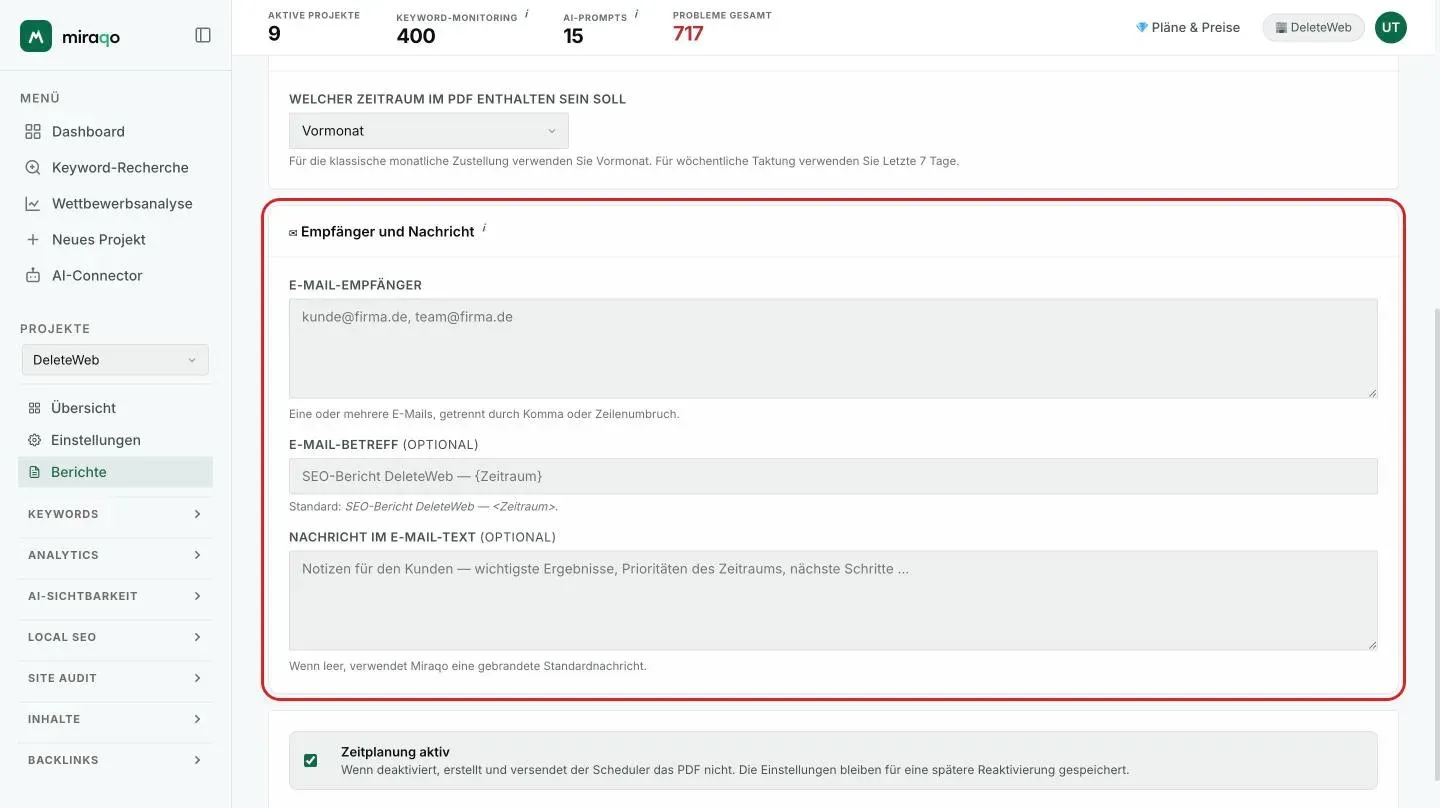Click the Wettbewerbsanalyse chart icon
The height and width of the screenshot is (808, 1440).
pos(33,203)
